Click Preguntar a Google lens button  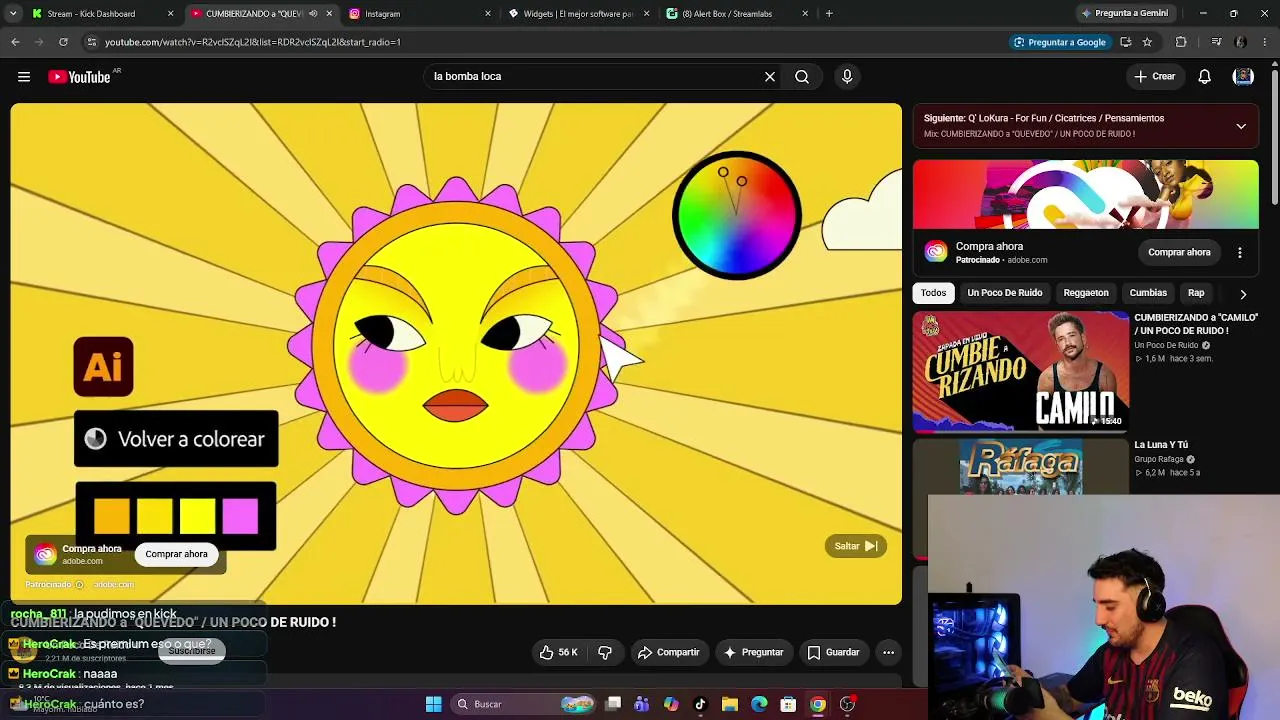(1059, 42)
